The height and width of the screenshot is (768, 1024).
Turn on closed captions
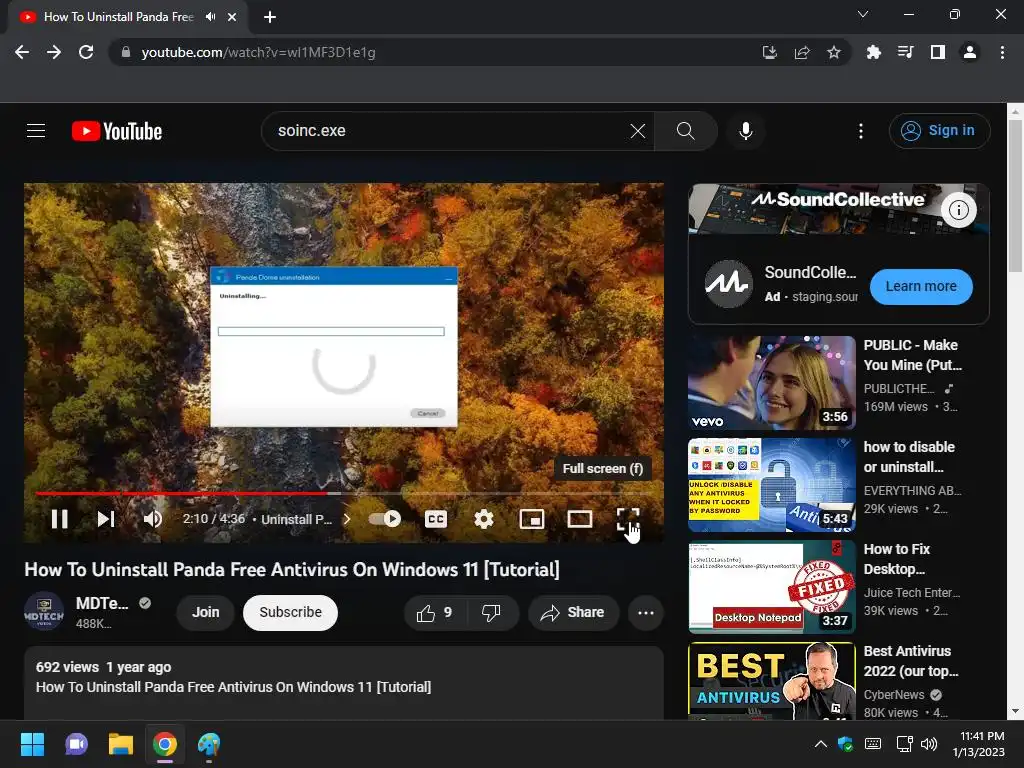(x=436, y=519)
